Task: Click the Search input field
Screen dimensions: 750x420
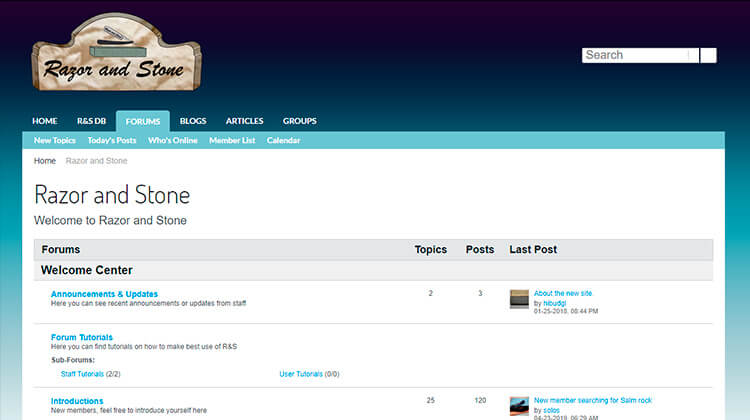Action: click(x=640, y=55)
